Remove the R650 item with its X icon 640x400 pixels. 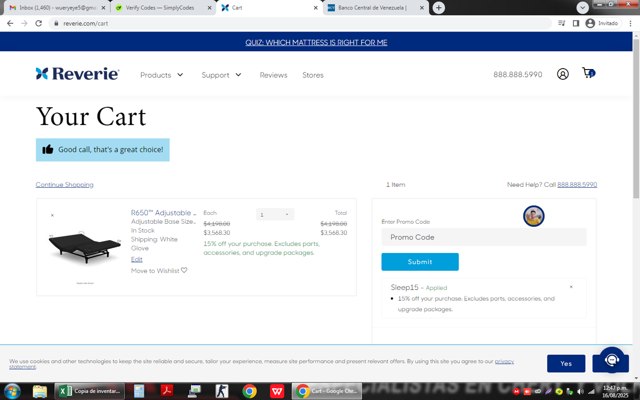coord(52,215)
